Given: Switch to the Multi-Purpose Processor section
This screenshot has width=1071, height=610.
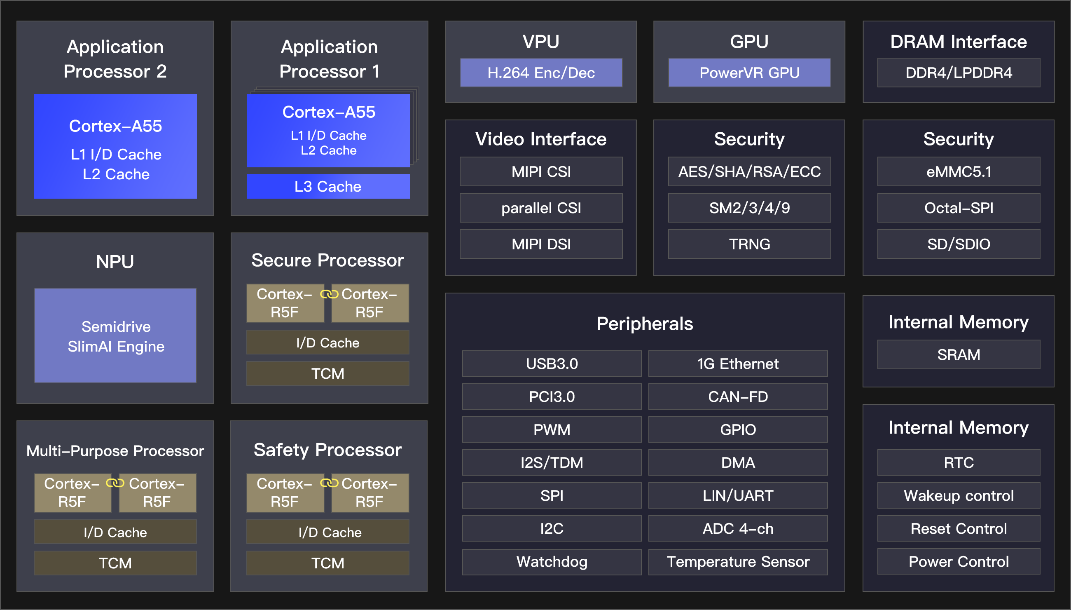Looking at the screenshot, I should pos(114,451).
